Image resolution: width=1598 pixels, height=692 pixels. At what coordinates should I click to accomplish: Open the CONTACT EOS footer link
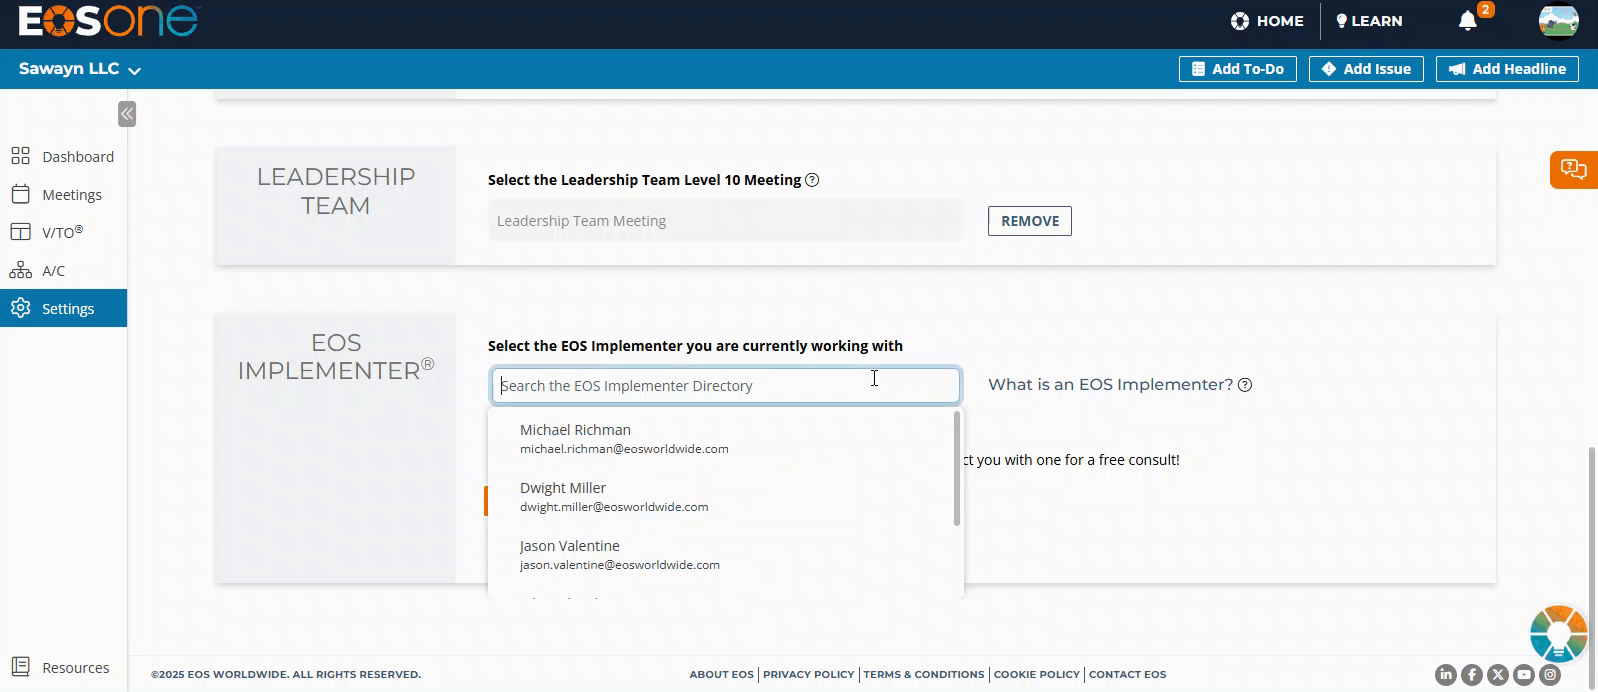1128,675
